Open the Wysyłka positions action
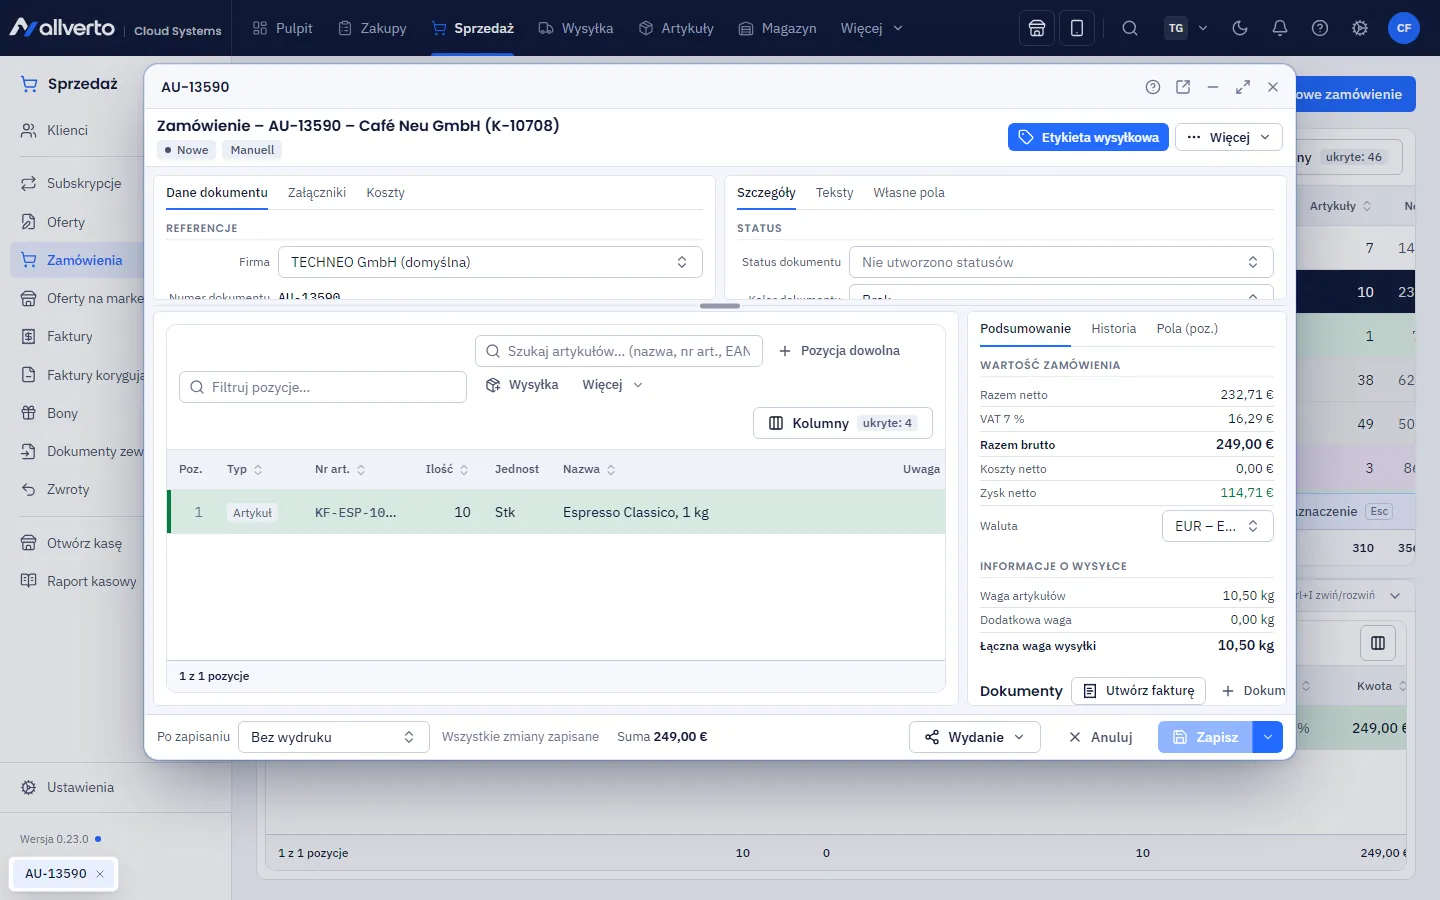Screen dimensions: 1440x900 tap(522, 385)
